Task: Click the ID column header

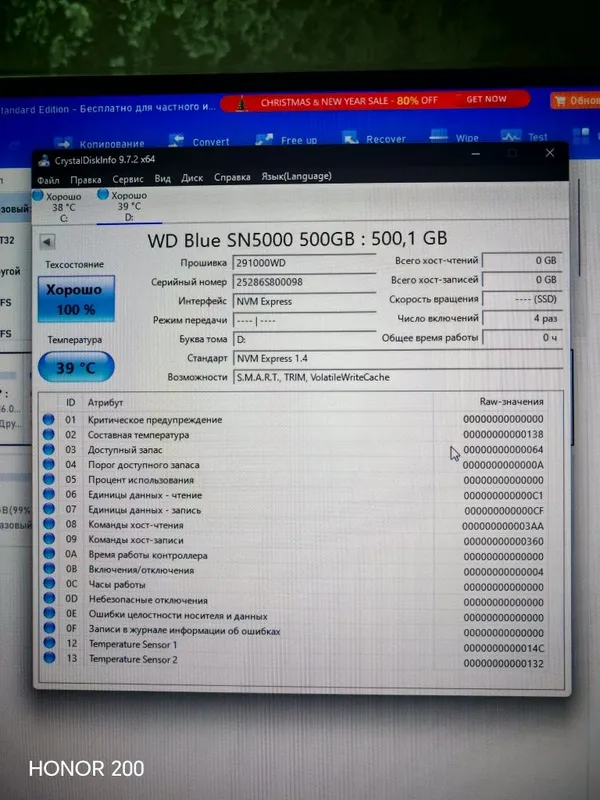Action: pyautogui.click(x=70, y=403)
